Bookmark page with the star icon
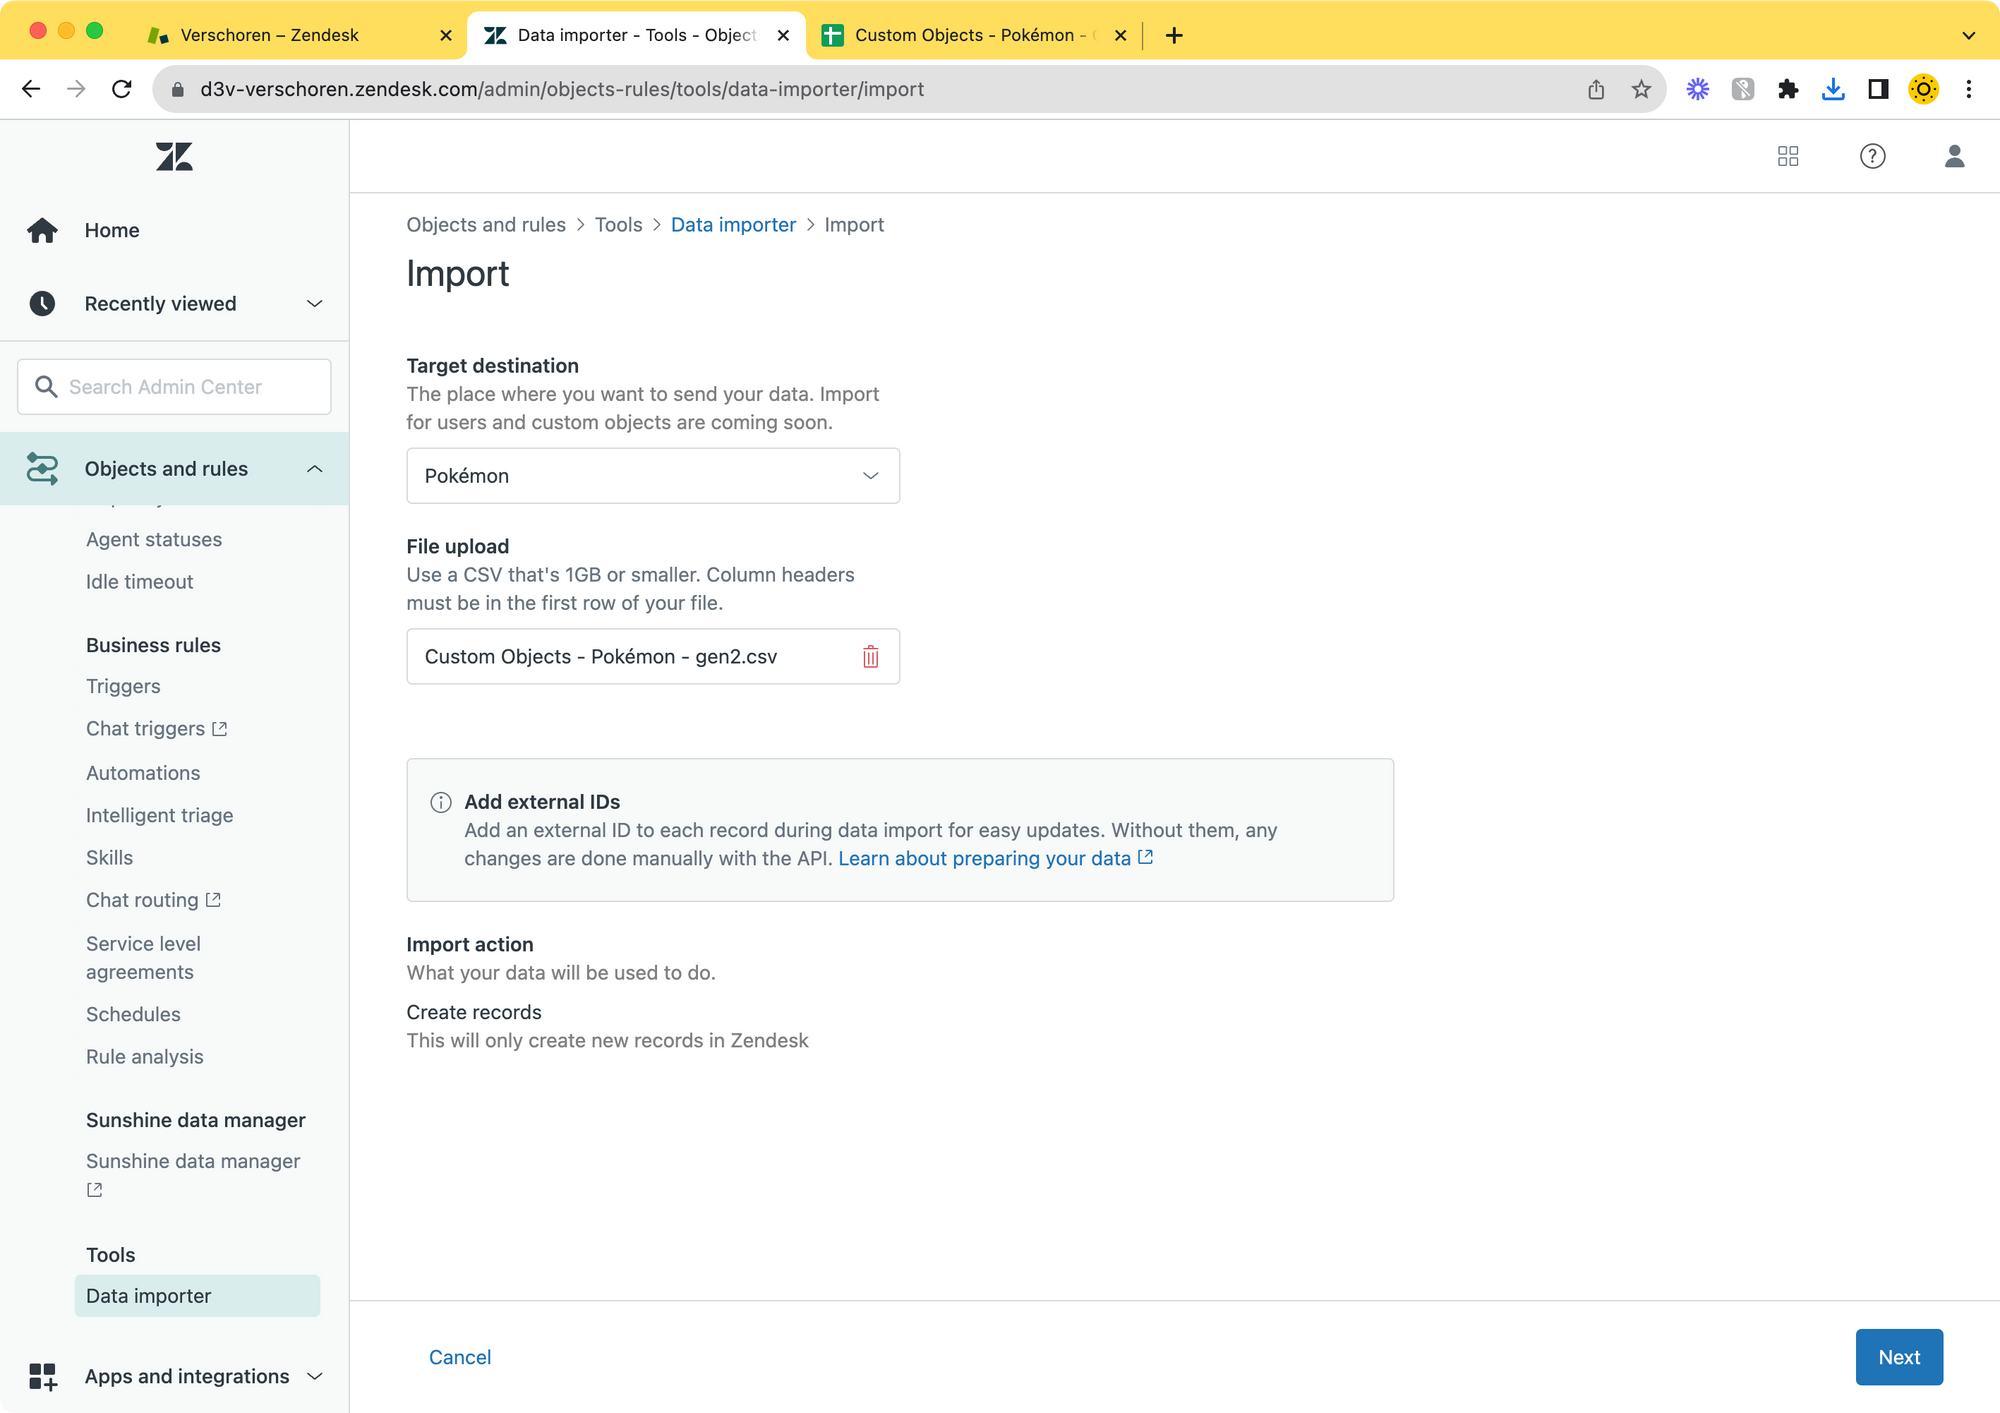 tap(1641, 89)
